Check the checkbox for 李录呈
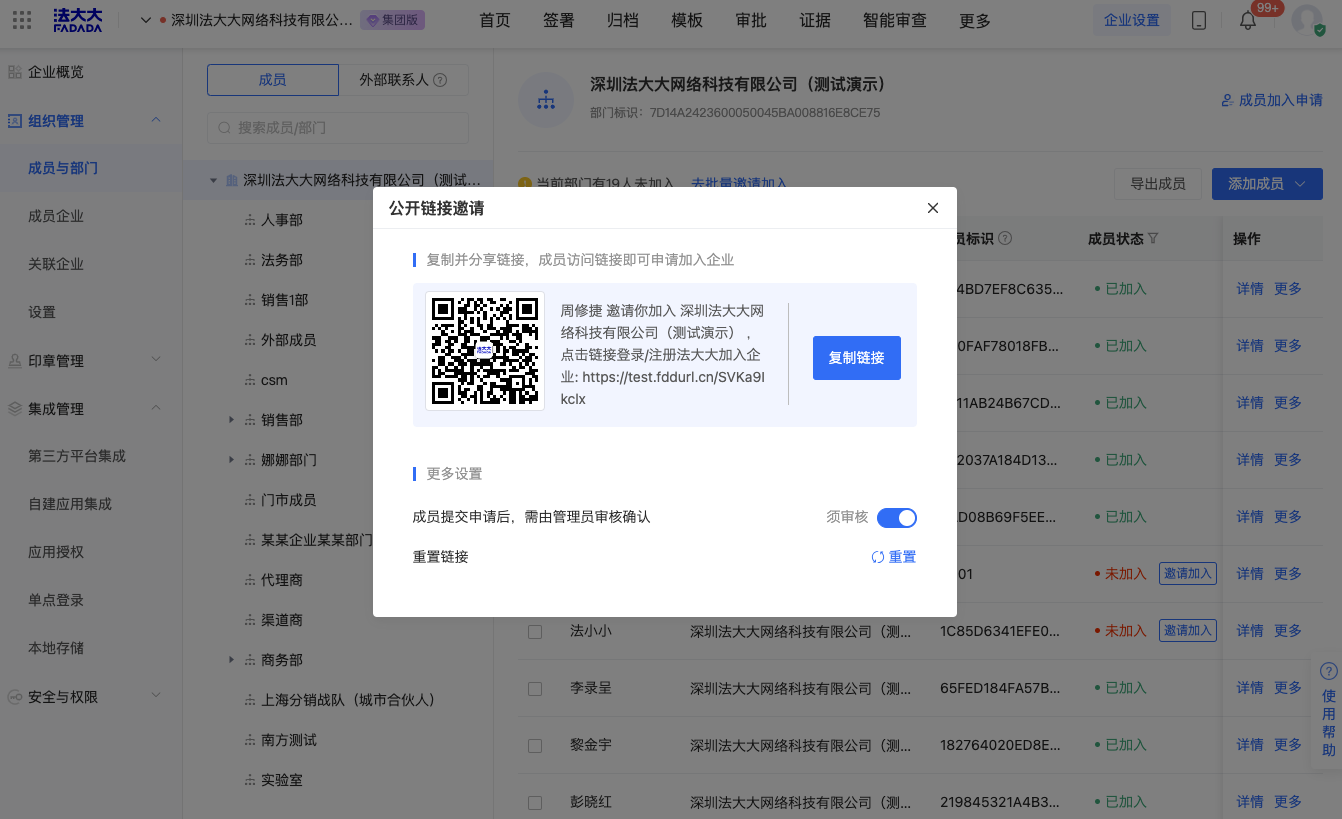1342x819 pixels. coord(535,689)
